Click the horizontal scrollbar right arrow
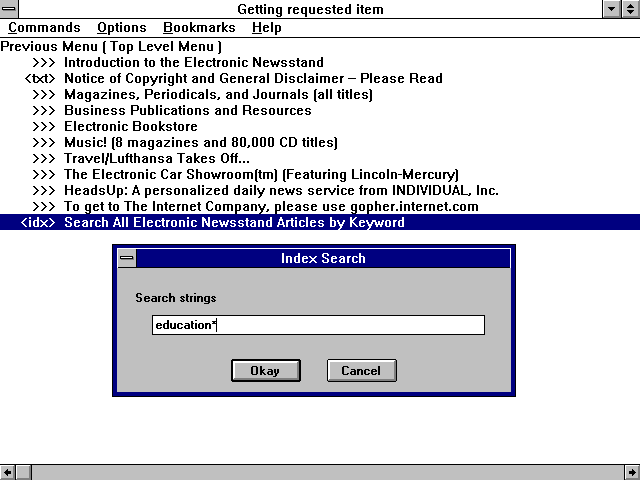Viewport: 640px width, 480px height. (x=631, y=472)
